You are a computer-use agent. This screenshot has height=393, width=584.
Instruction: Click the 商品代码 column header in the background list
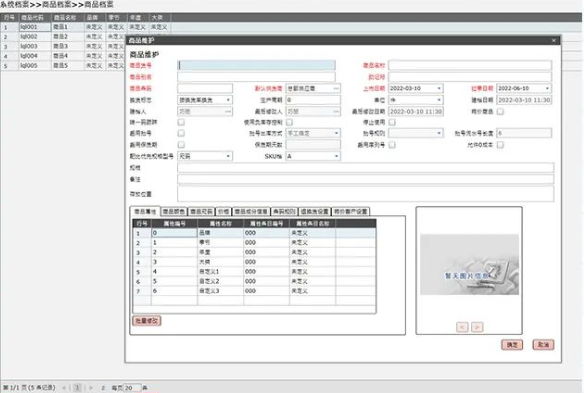coord(34,18)
